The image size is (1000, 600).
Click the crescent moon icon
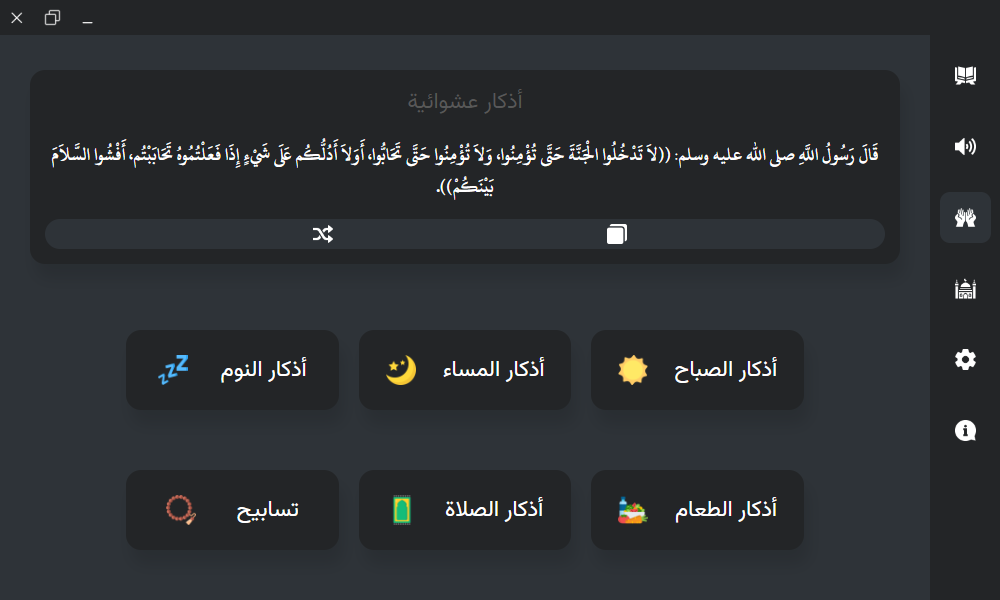coord(401,370)
